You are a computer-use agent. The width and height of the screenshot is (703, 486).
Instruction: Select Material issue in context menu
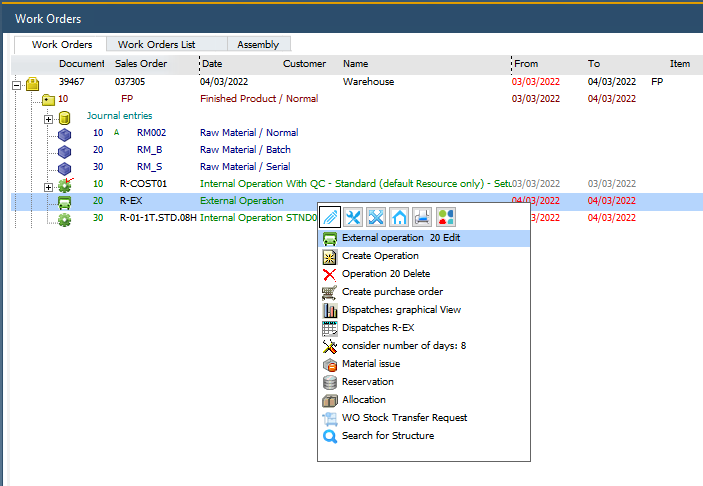(x=371, y=364)
